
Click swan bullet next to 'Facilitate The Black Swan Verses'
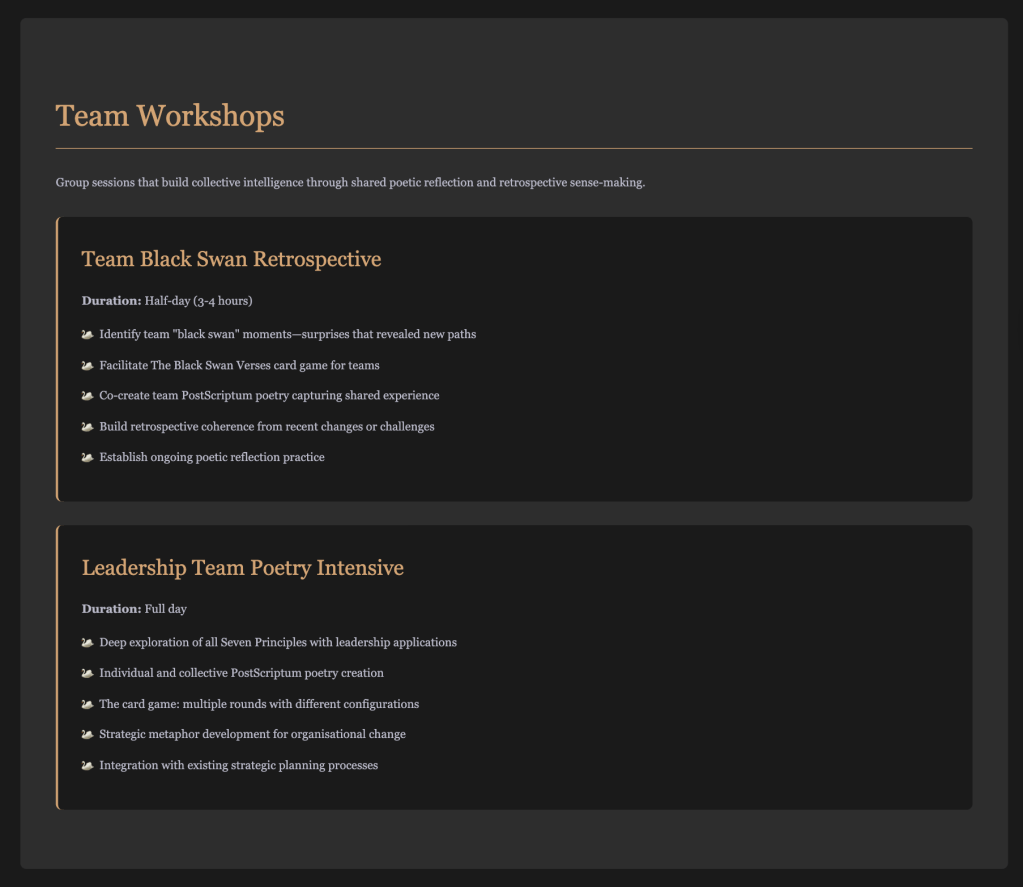(87, 365)
